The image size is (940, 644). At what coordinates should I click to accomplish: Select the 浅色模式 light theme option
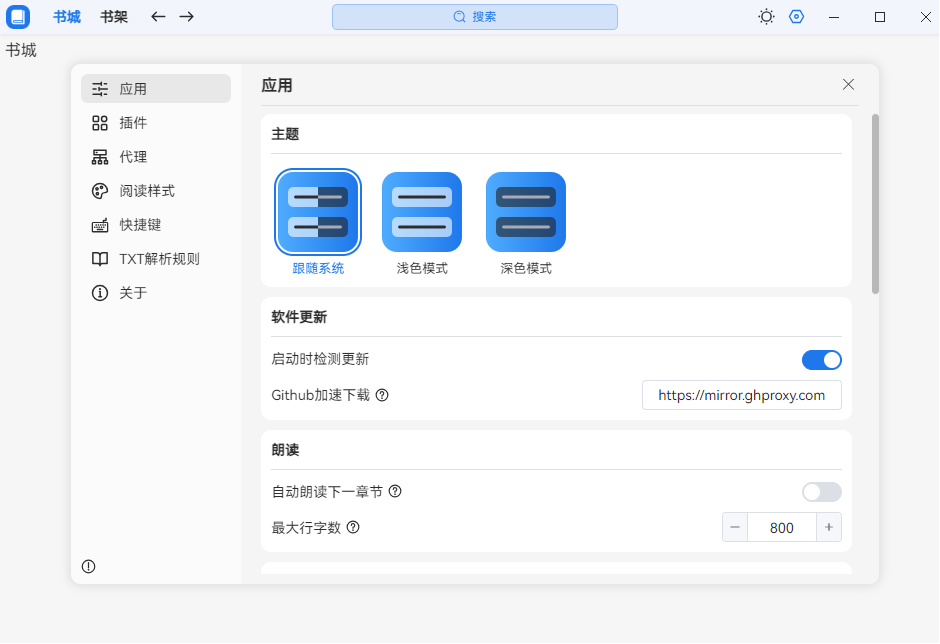421,211
